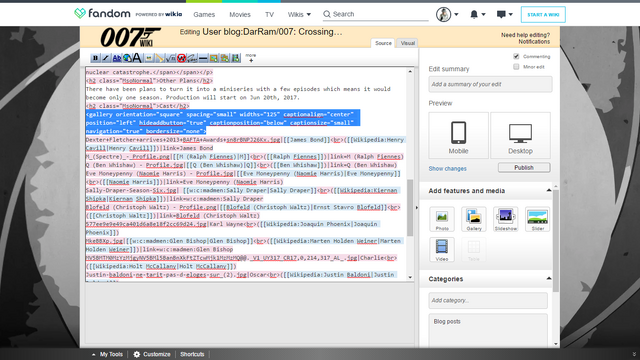Add a Photo from features panel
This screenshot has width=640, height=360.
[x=442, y=219]
